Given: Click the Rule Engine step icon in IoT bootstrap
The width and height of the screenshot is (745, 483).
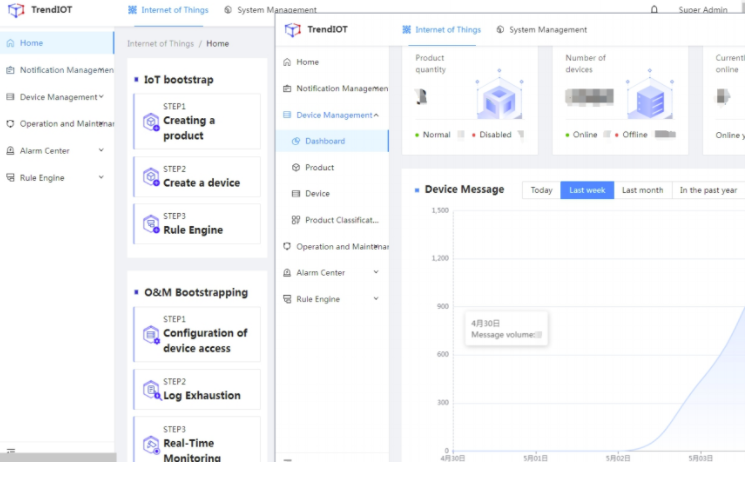Looking at the screenshot, I should [151, 223].
